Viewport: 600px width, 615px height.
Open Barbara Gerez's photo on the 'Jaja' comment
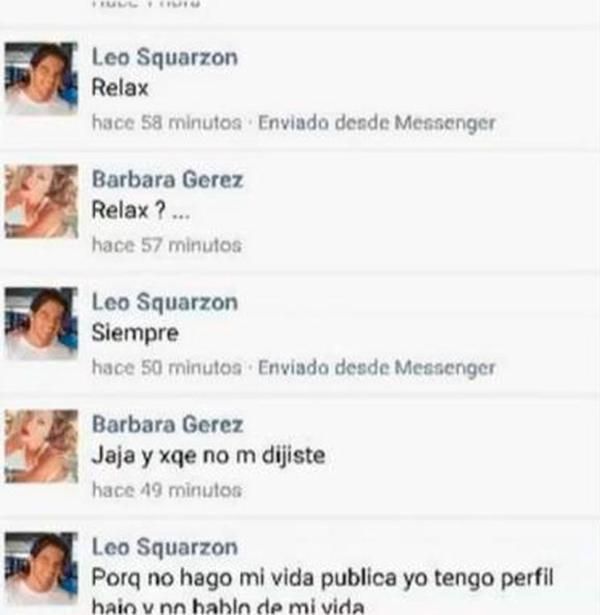pos(41,446)
